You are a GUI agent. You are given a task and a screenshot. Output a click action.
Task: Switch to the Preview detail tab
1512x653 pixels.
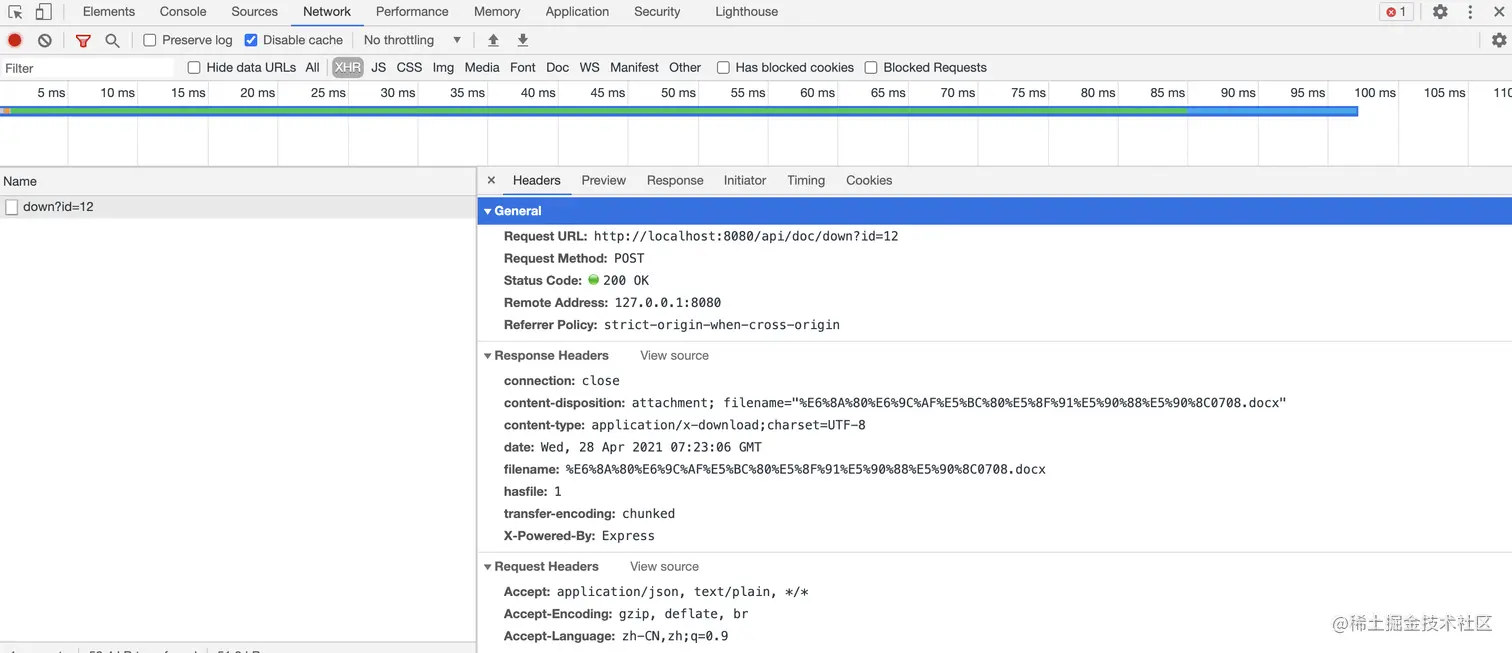point(604,180)
